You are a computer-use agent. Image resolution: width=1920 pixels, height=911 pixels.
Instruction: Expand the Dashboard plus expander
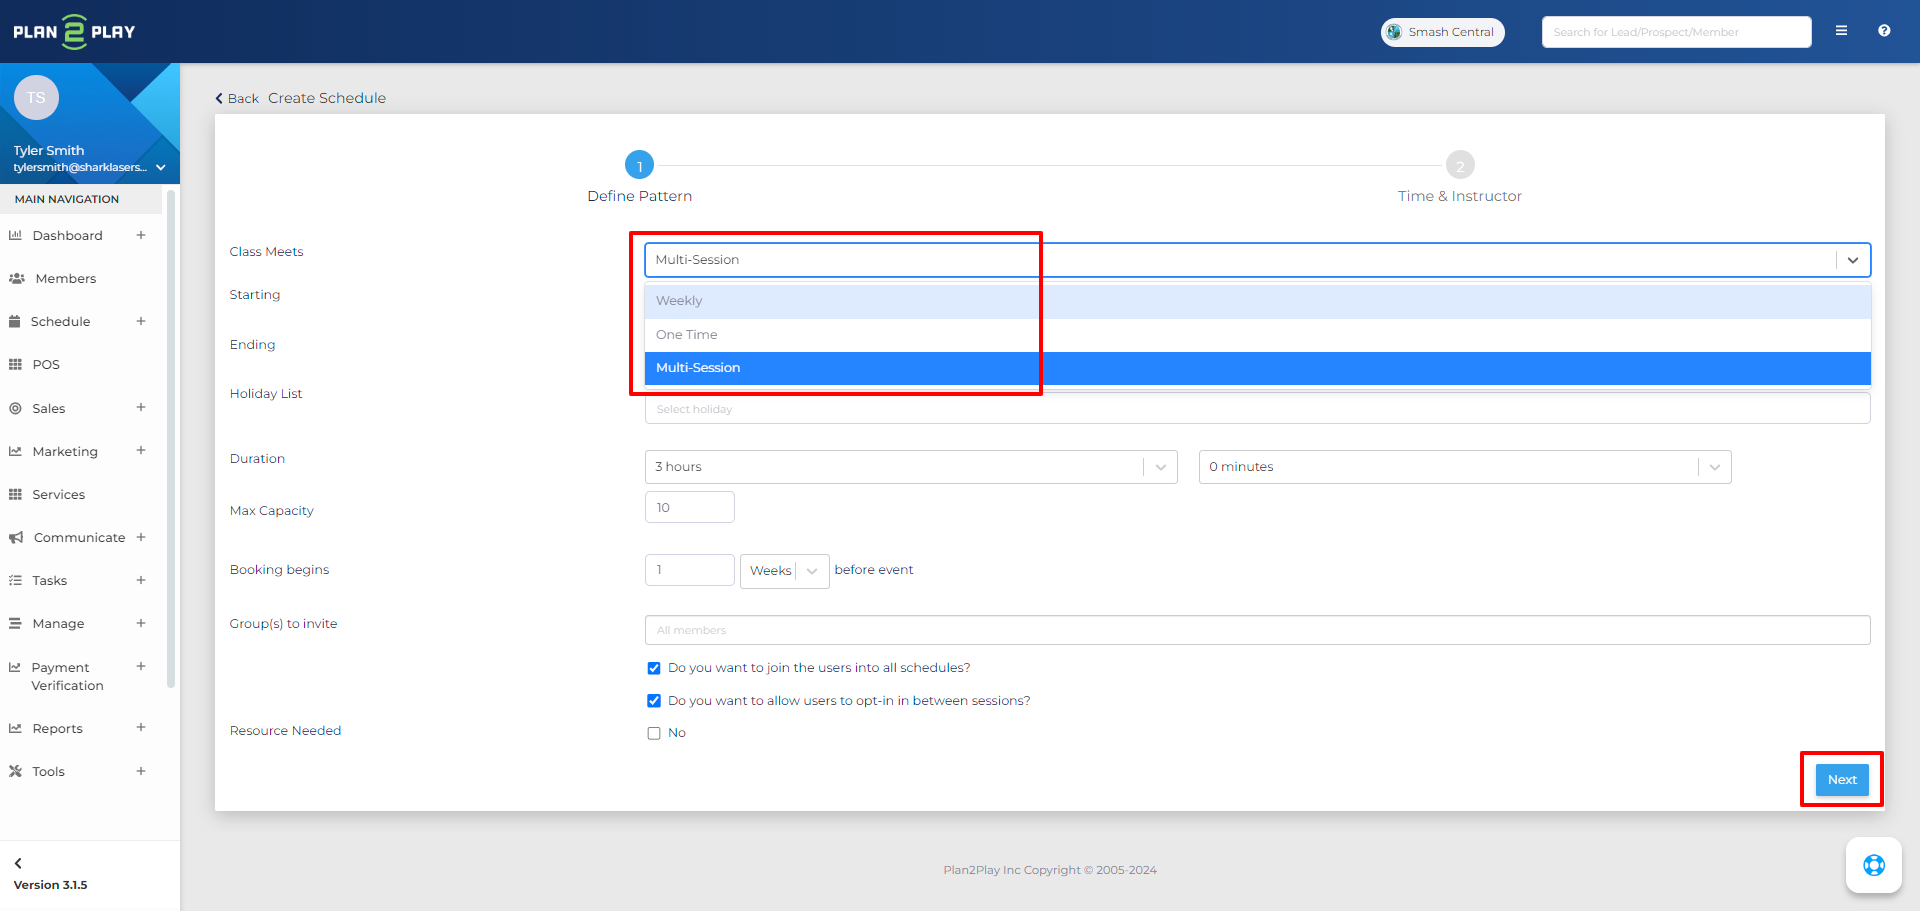(x=141, y=235)
